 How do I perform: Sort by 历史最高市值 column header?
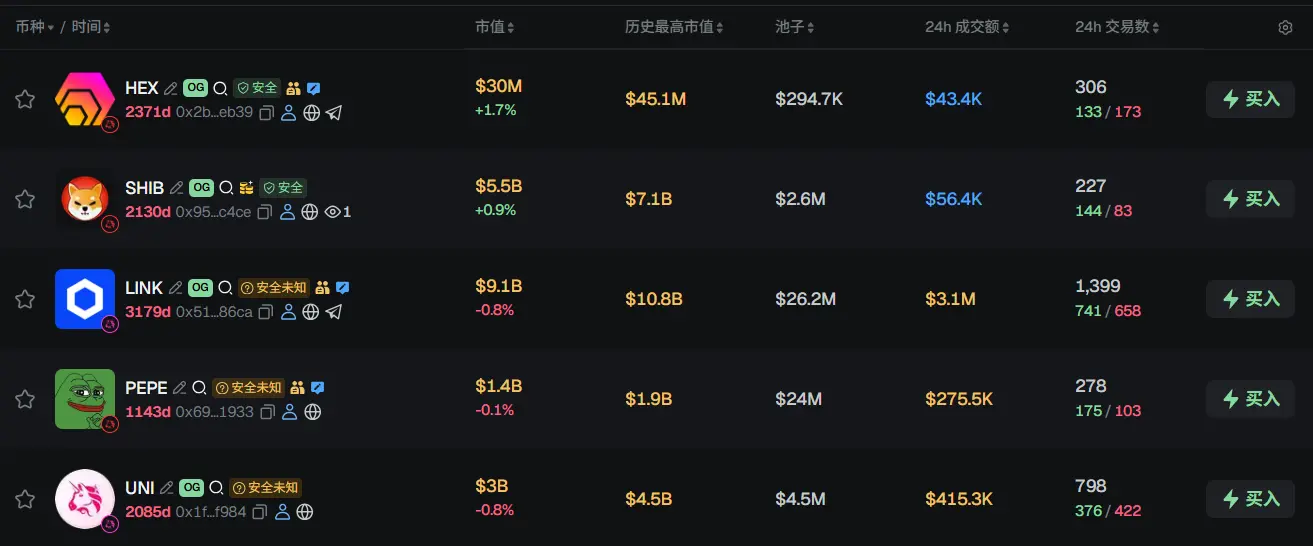click(675, 27)
